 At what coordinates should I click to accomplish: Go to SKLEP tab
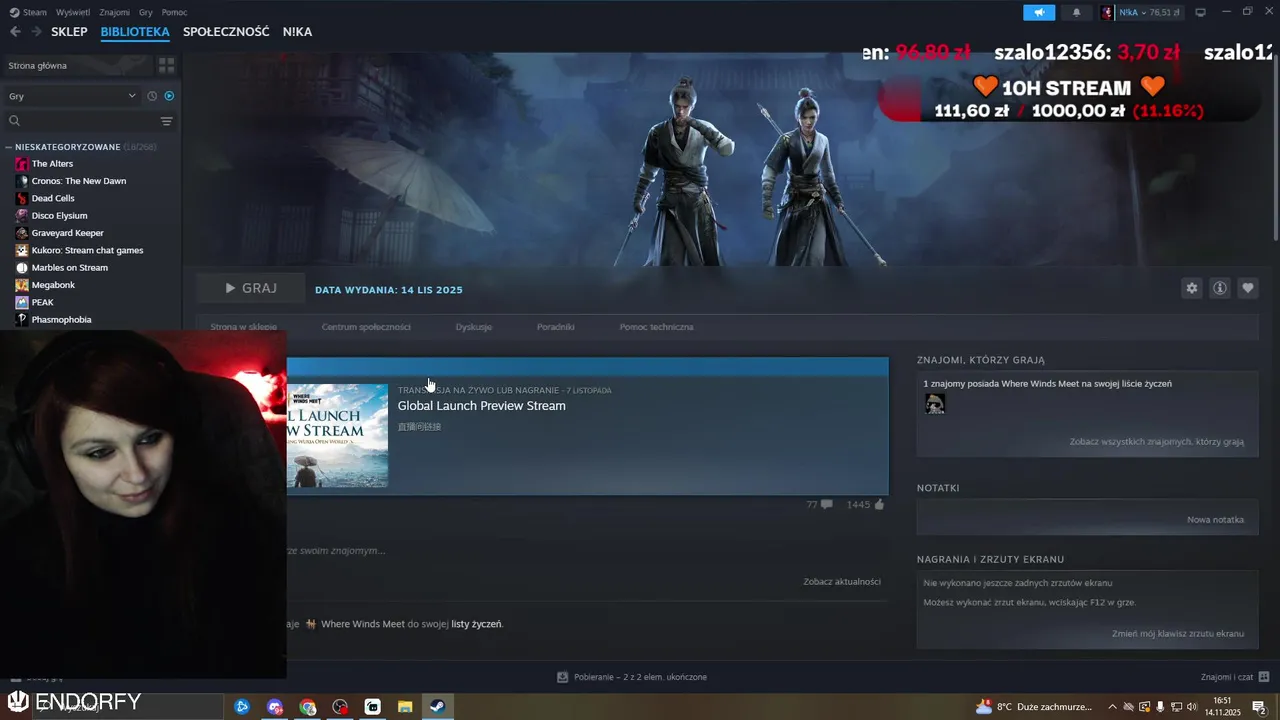69,32
